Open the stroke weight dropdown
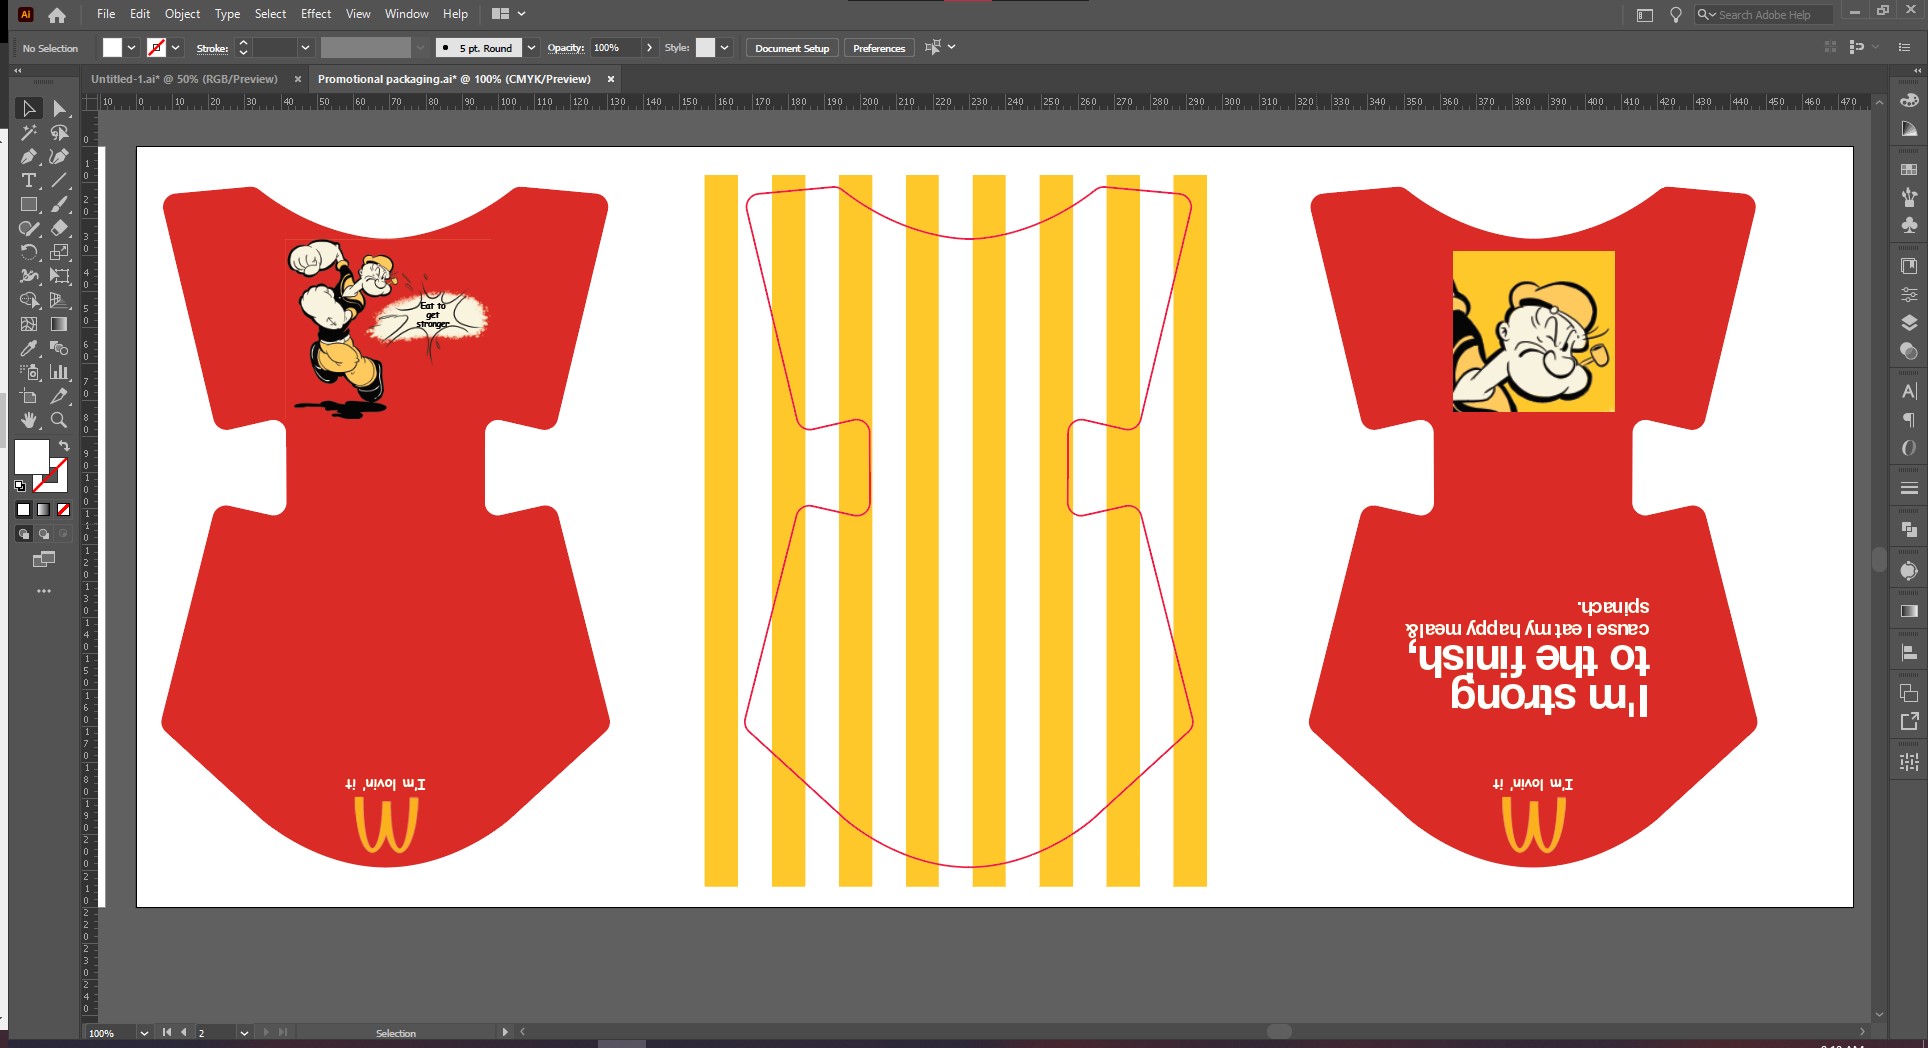 tap(305, 48)
